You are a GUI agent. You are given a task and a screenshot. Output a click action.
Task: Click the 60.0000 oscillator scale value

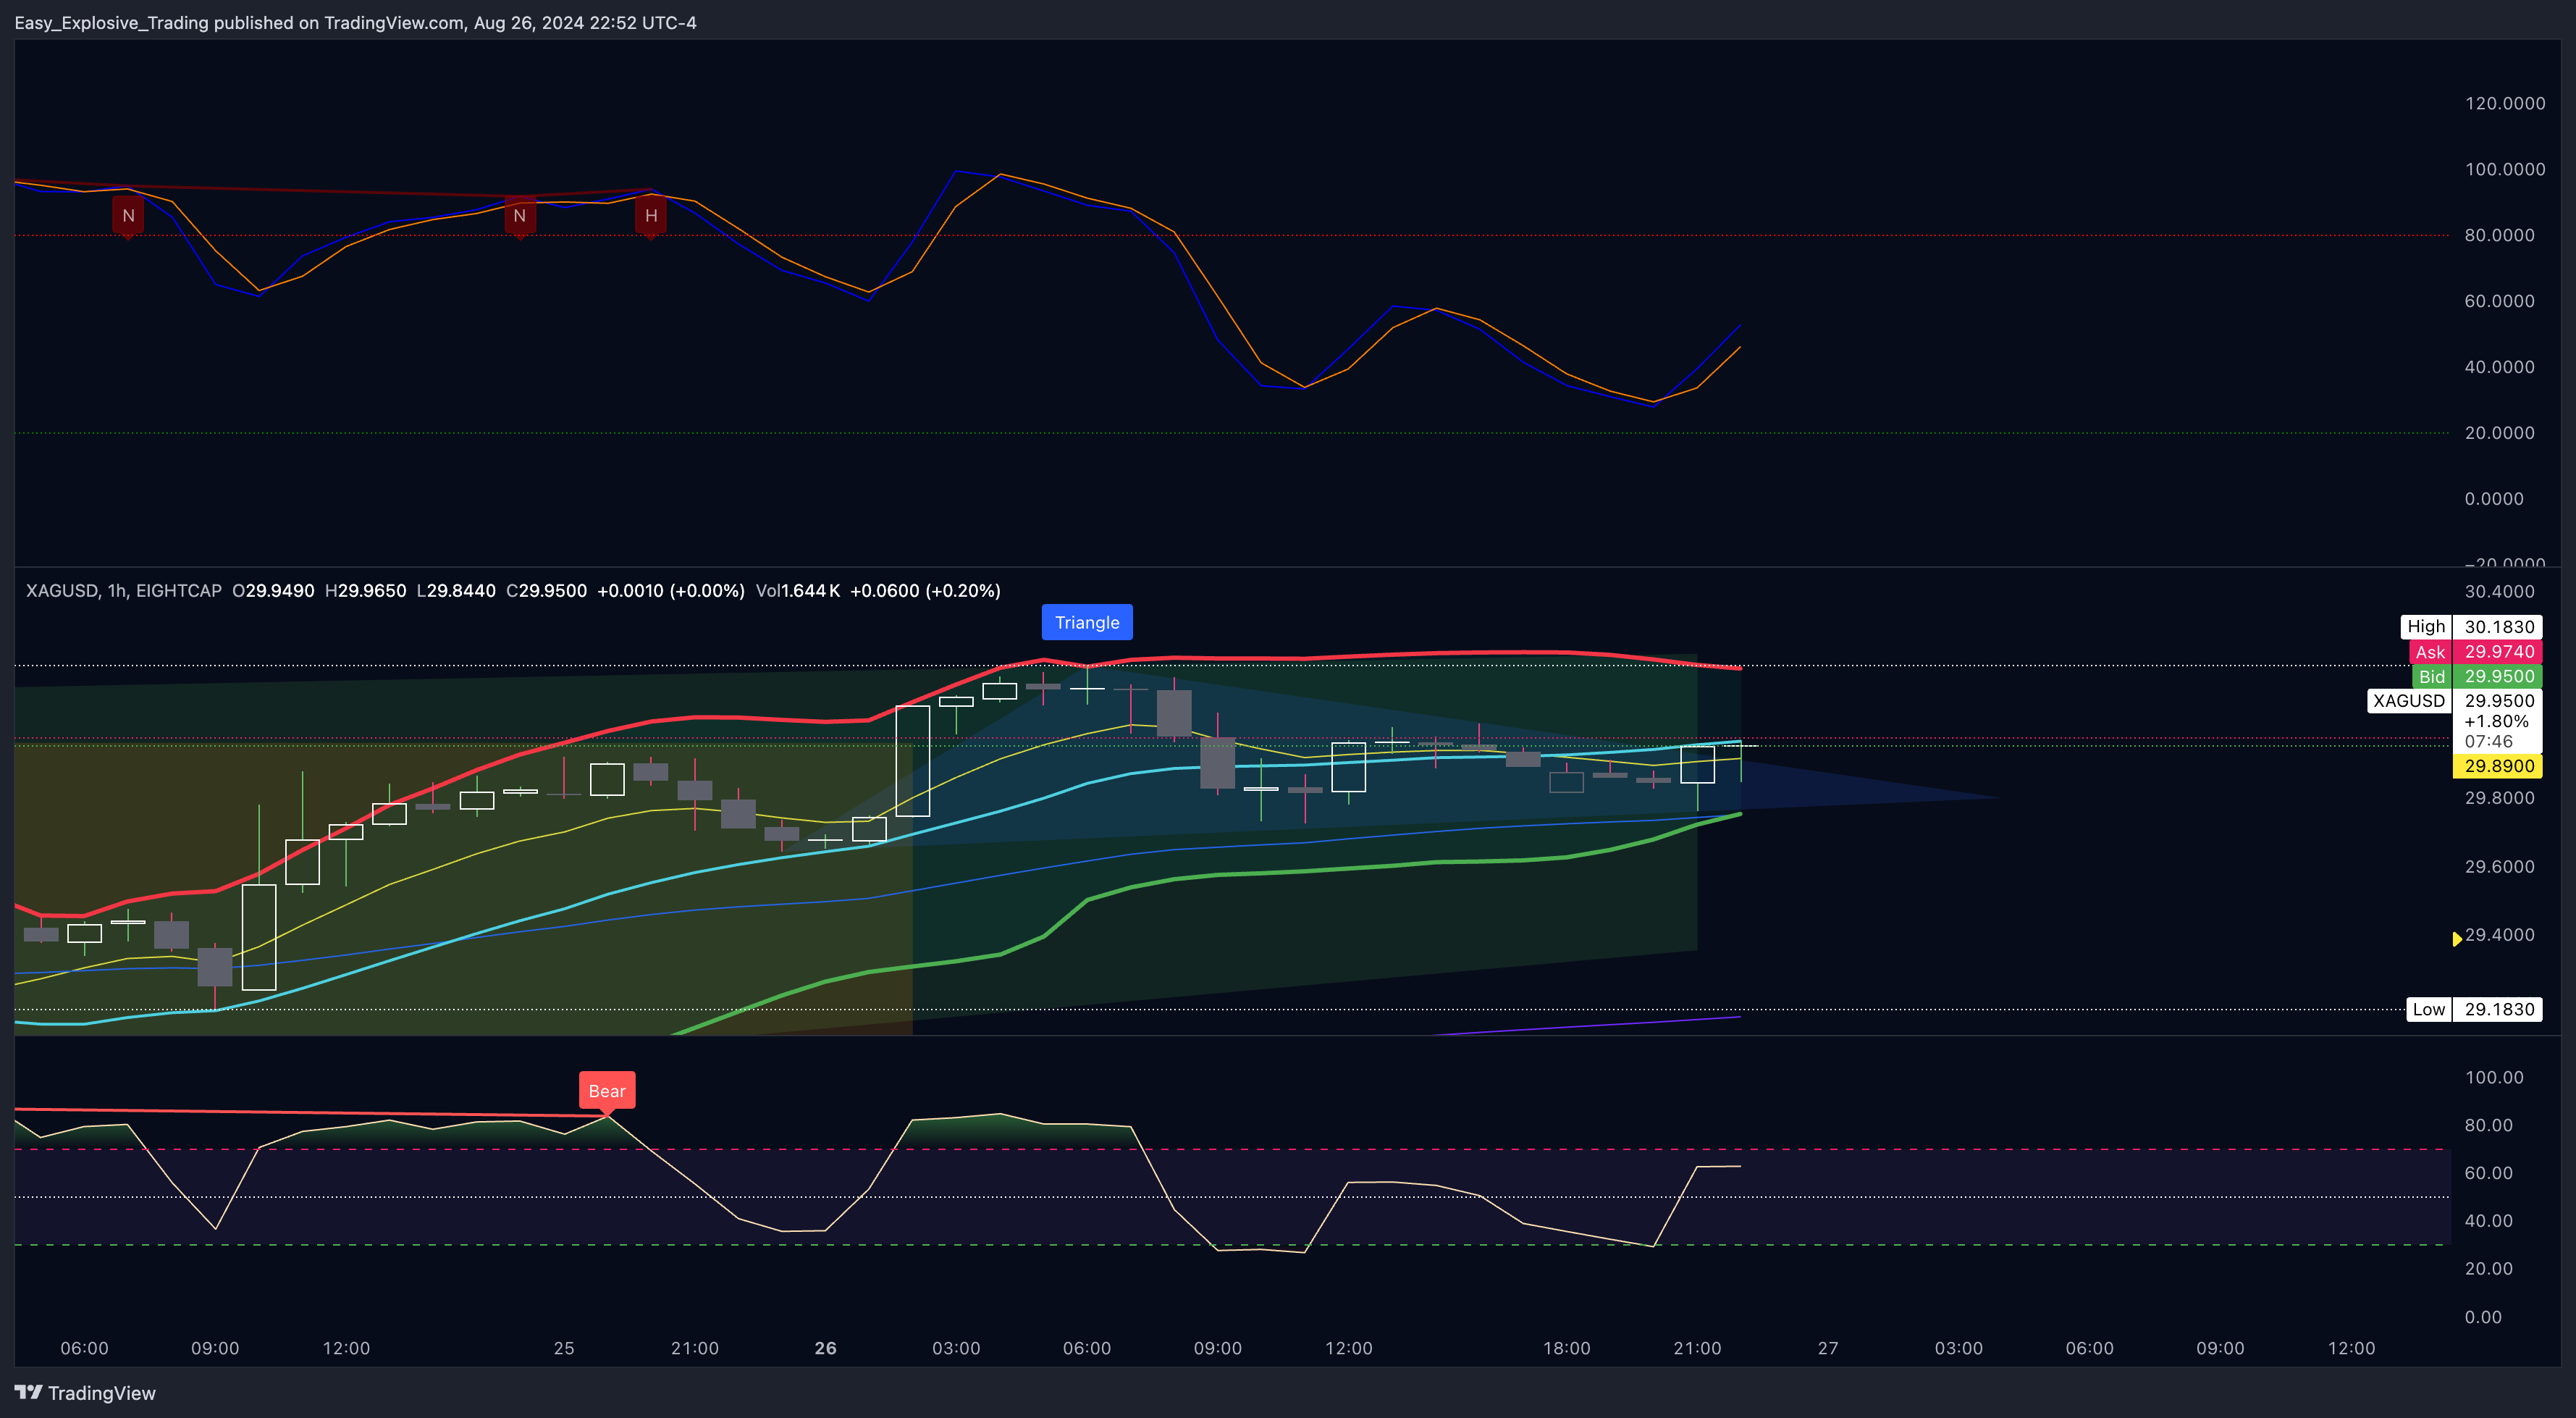tap(2499, 301)
